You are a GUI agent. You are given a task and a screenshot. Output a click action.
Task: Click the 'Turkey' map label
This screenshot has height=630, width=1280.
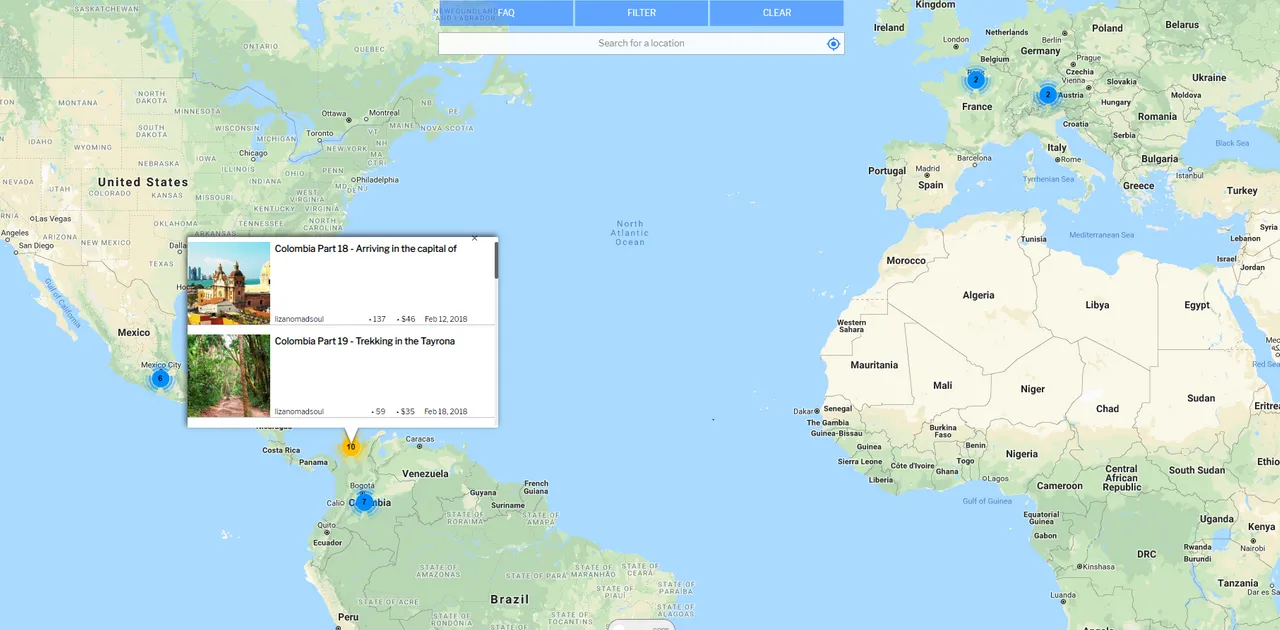pos(1242,191)
